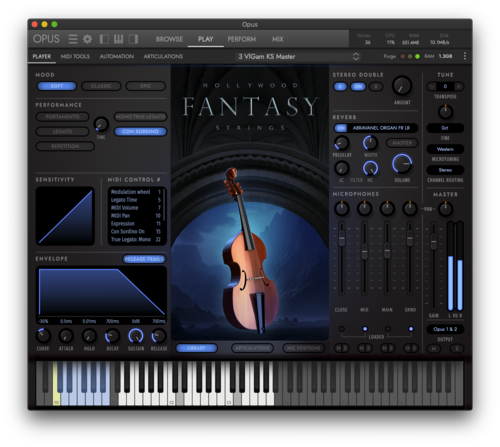Image resolution: width=500 pixels, height=447 pixels.
Task: Open the Western microtuning dropdown
Action: [445, 149]
